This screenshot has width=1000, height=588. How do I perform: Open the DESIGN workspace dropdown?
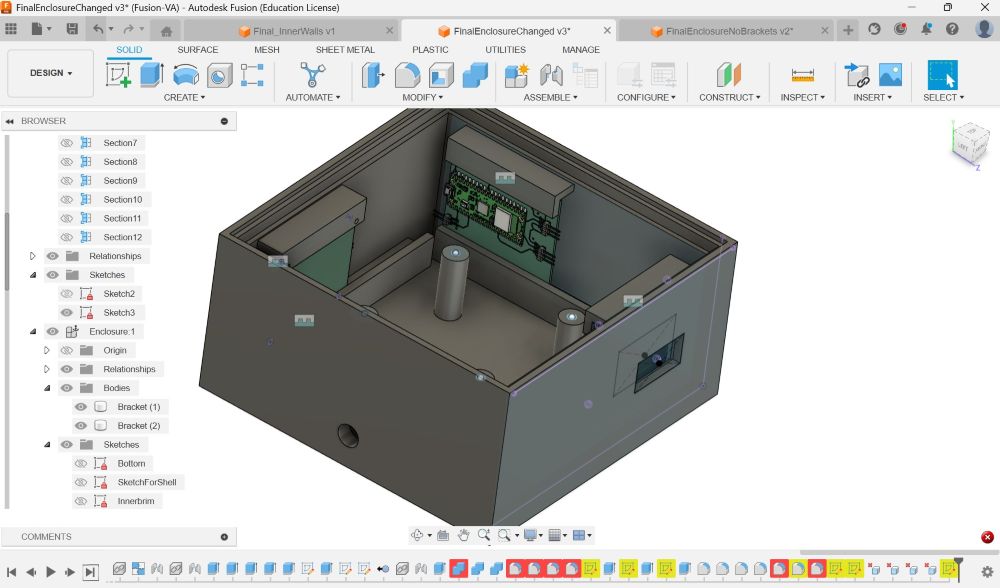pos(51,73)
